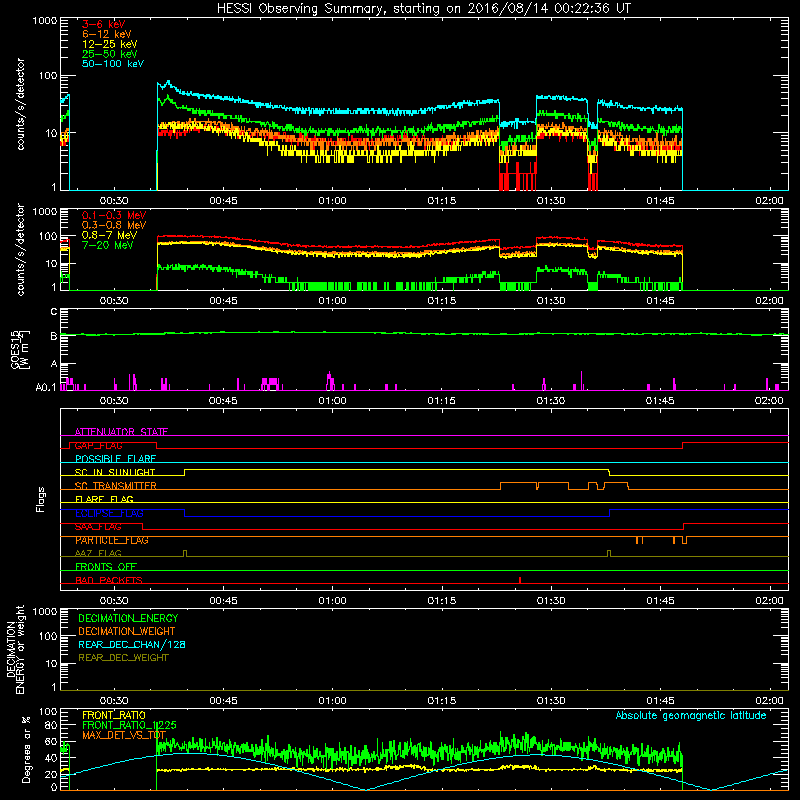Click the ECLIPSE_FLAG label
The height and width of the screenshot is (800, 800).
point(109,513)
